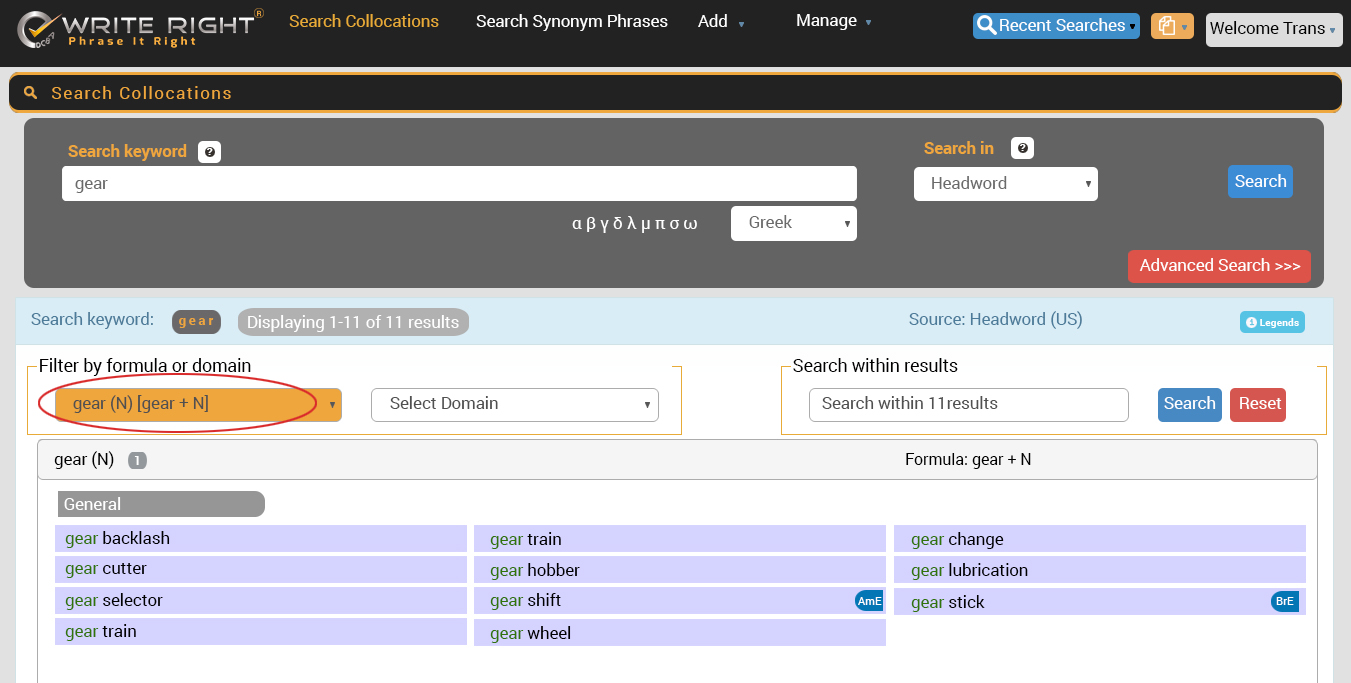Click the Write Right logo
Image resolution: width=1351 pixels, height=683 pixels.
click(x=140, y=28)
